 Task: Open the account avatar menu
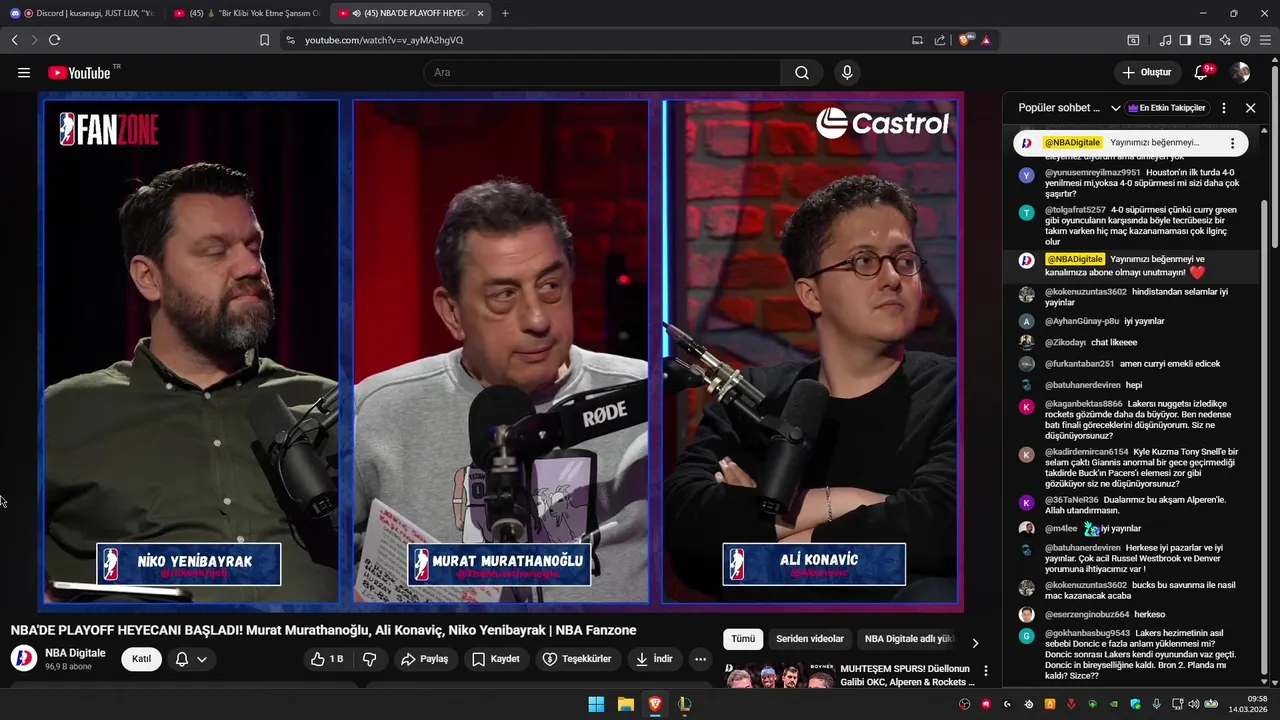(x=1241, y=72)
